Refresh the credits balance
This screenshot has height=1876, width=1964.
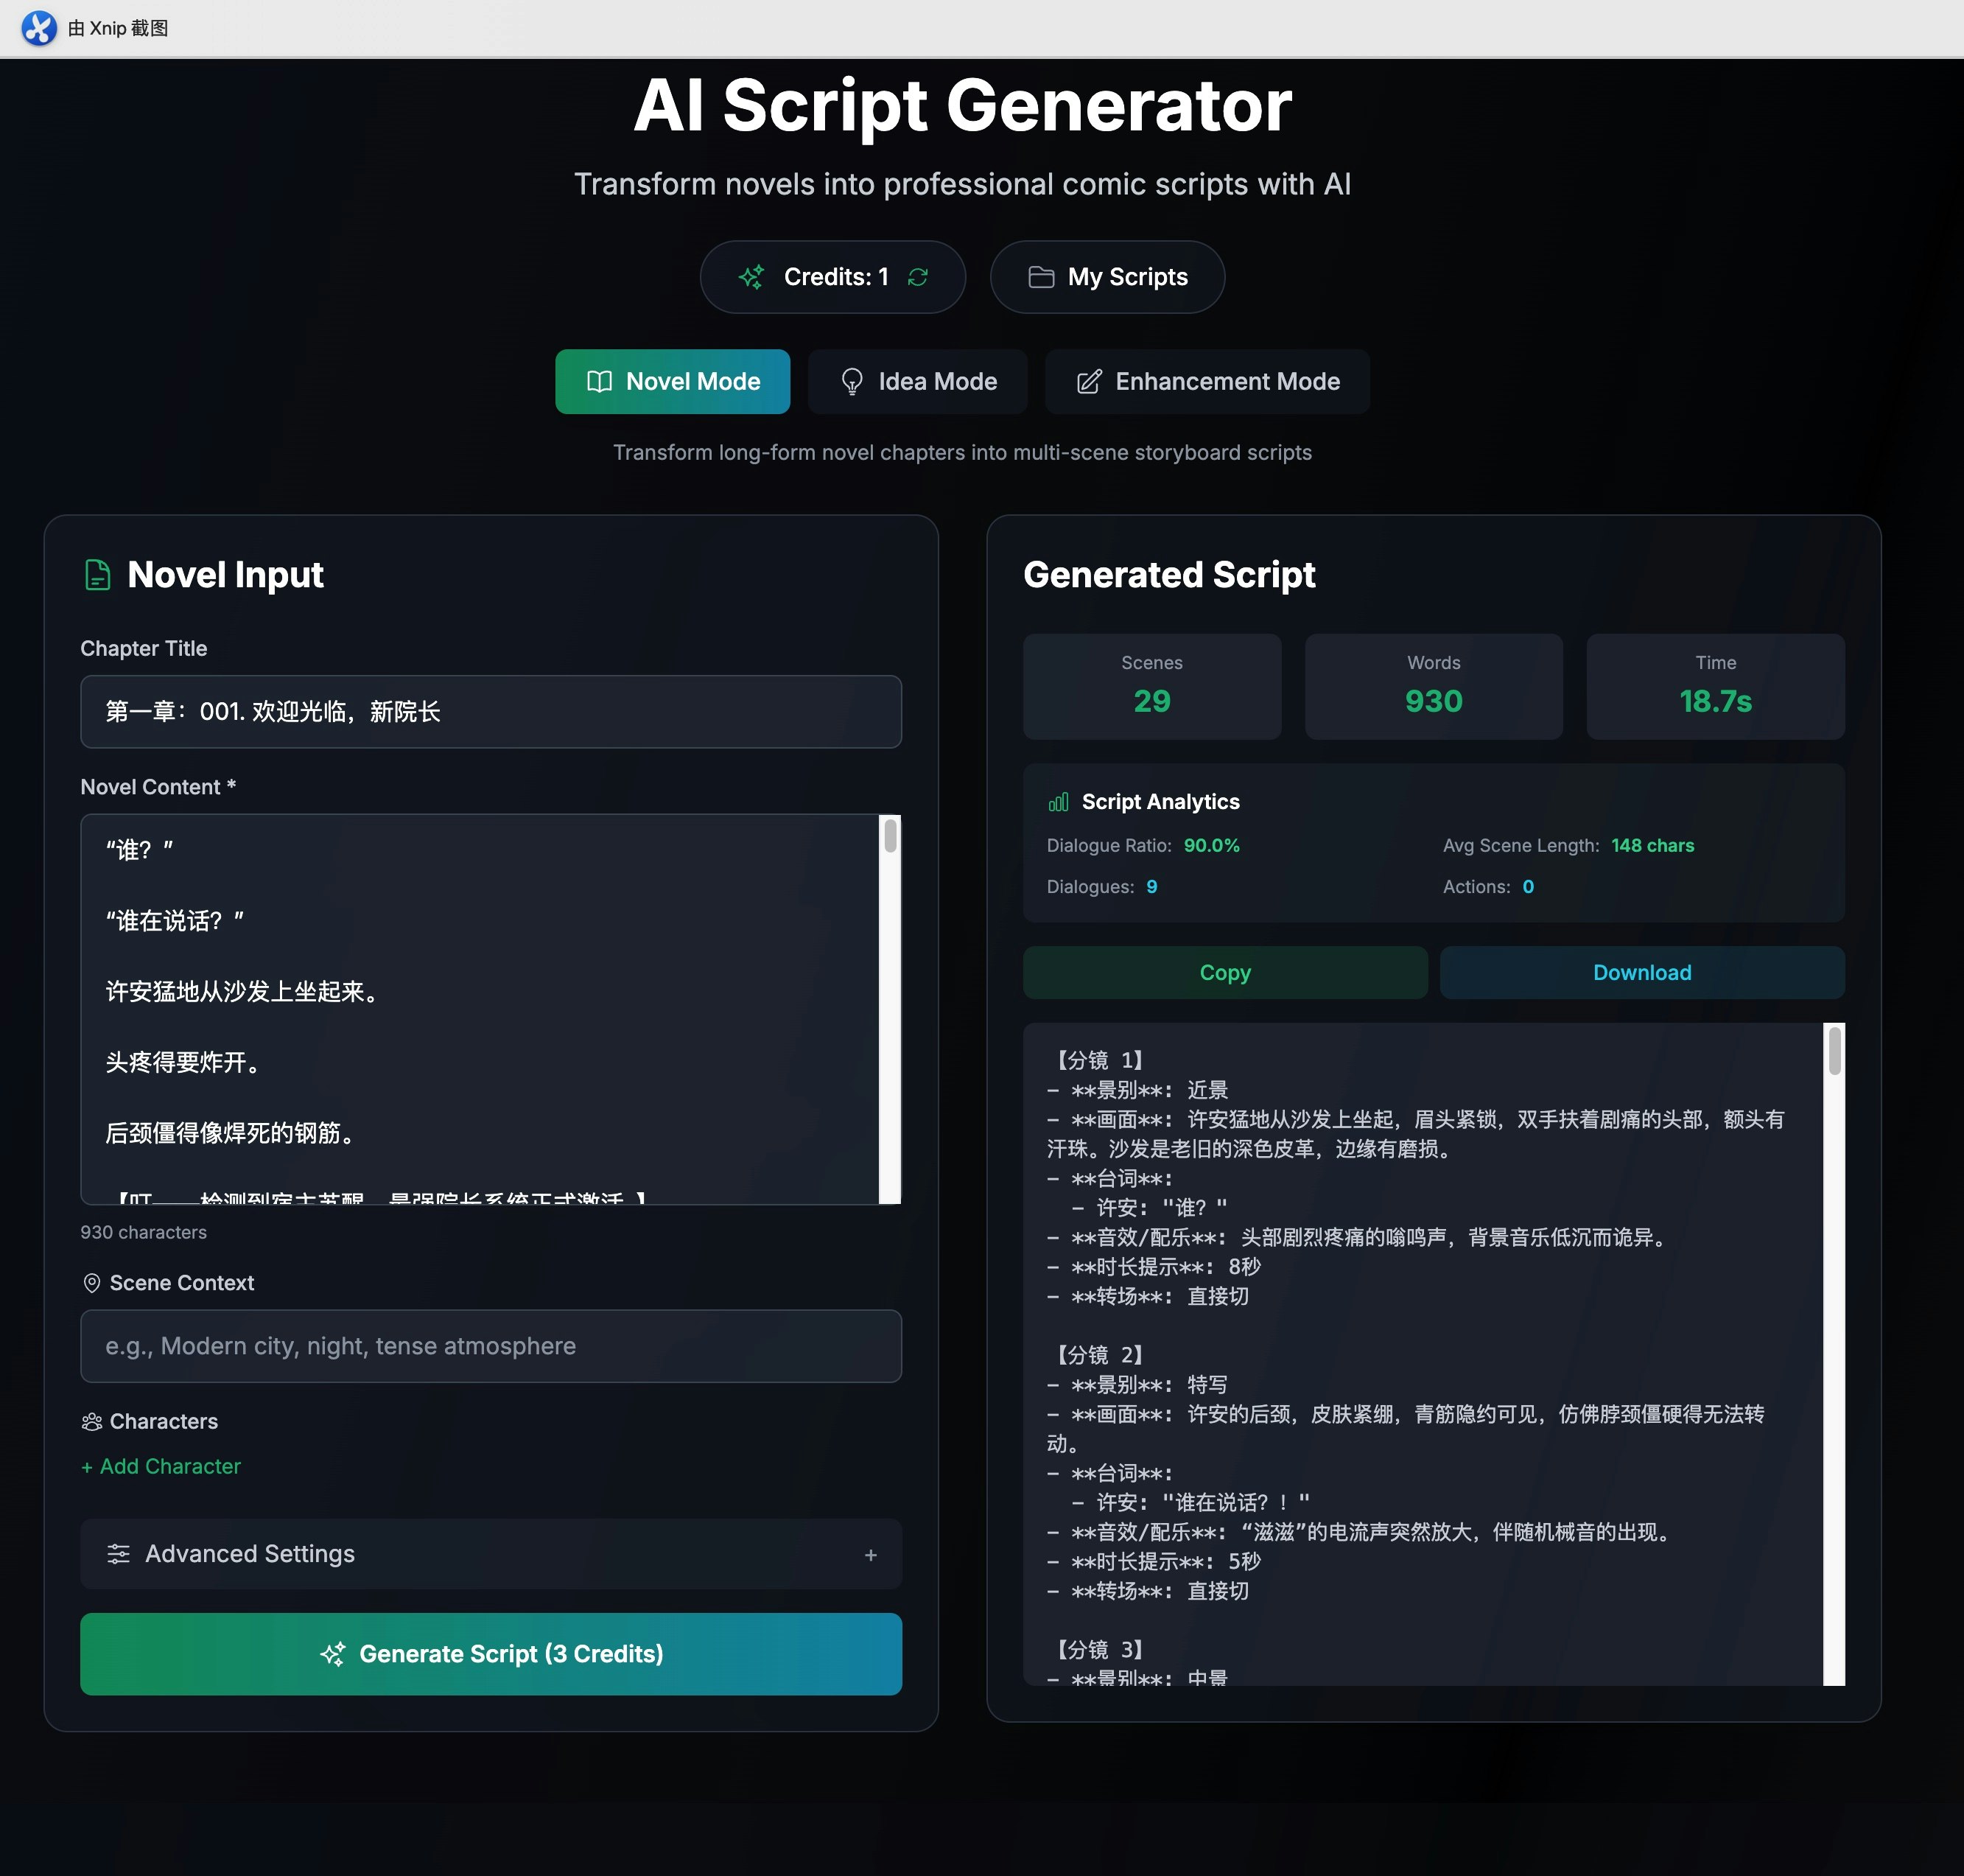(918, 277)
